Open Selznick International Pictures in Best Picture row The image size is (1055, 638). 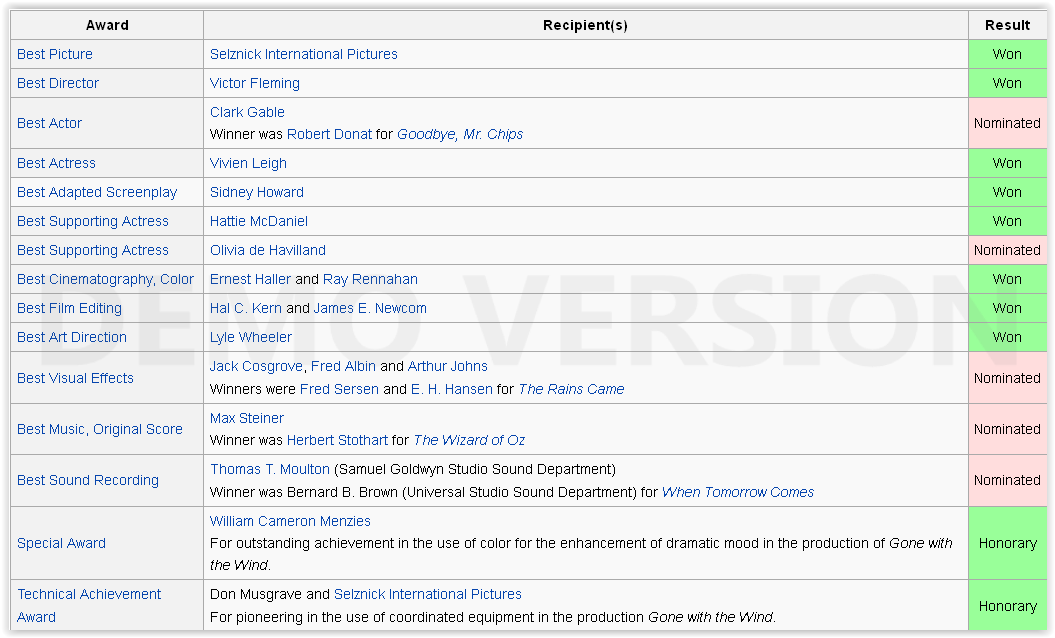pyautogui.click(x=303, y=54)
